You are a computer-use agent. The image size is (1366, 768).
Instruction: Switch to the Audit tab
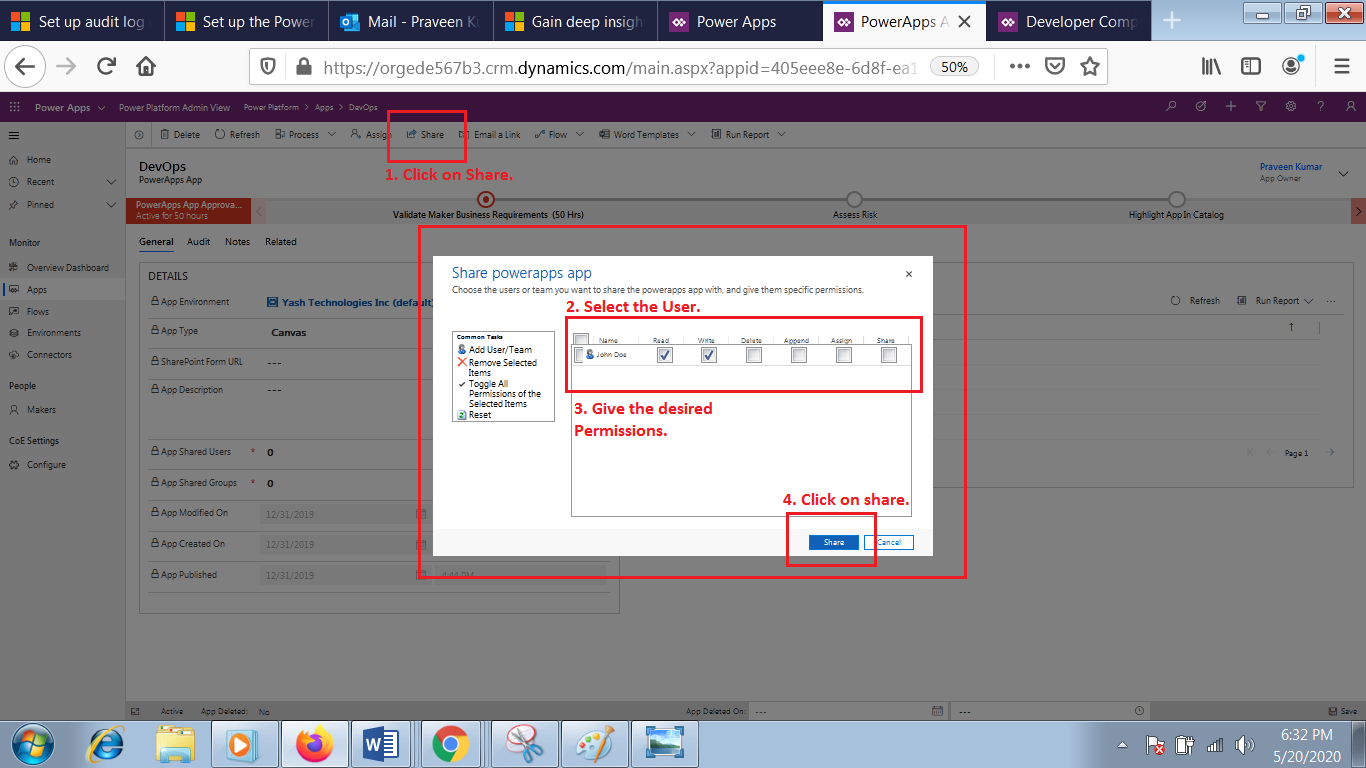coord(198,241)
